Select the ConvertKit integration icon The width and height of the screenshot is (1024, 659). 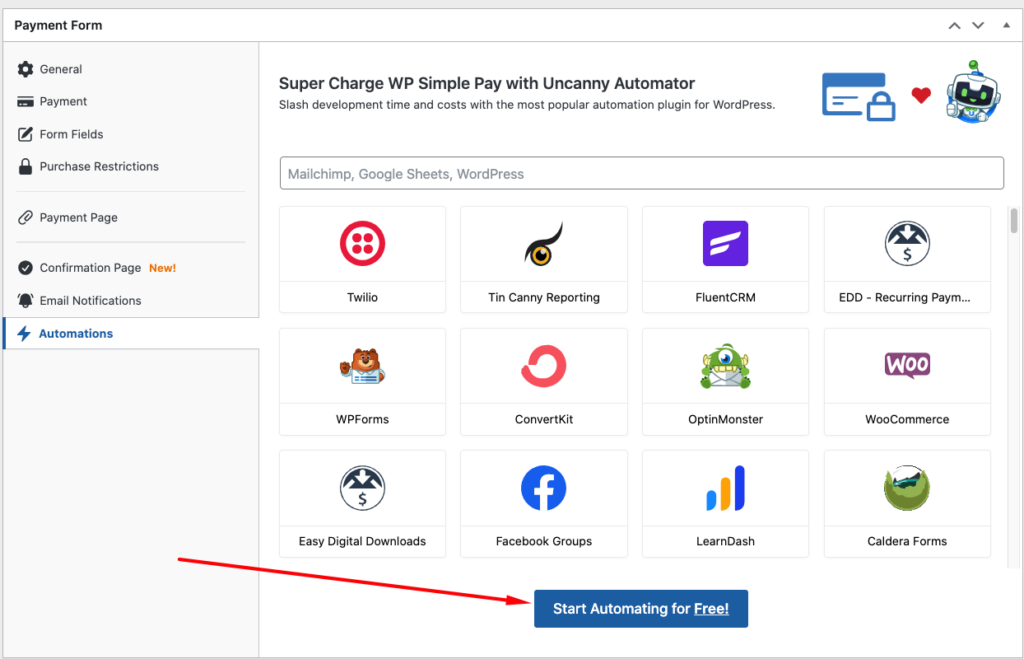pyautogui.click(x=544, y=366)
